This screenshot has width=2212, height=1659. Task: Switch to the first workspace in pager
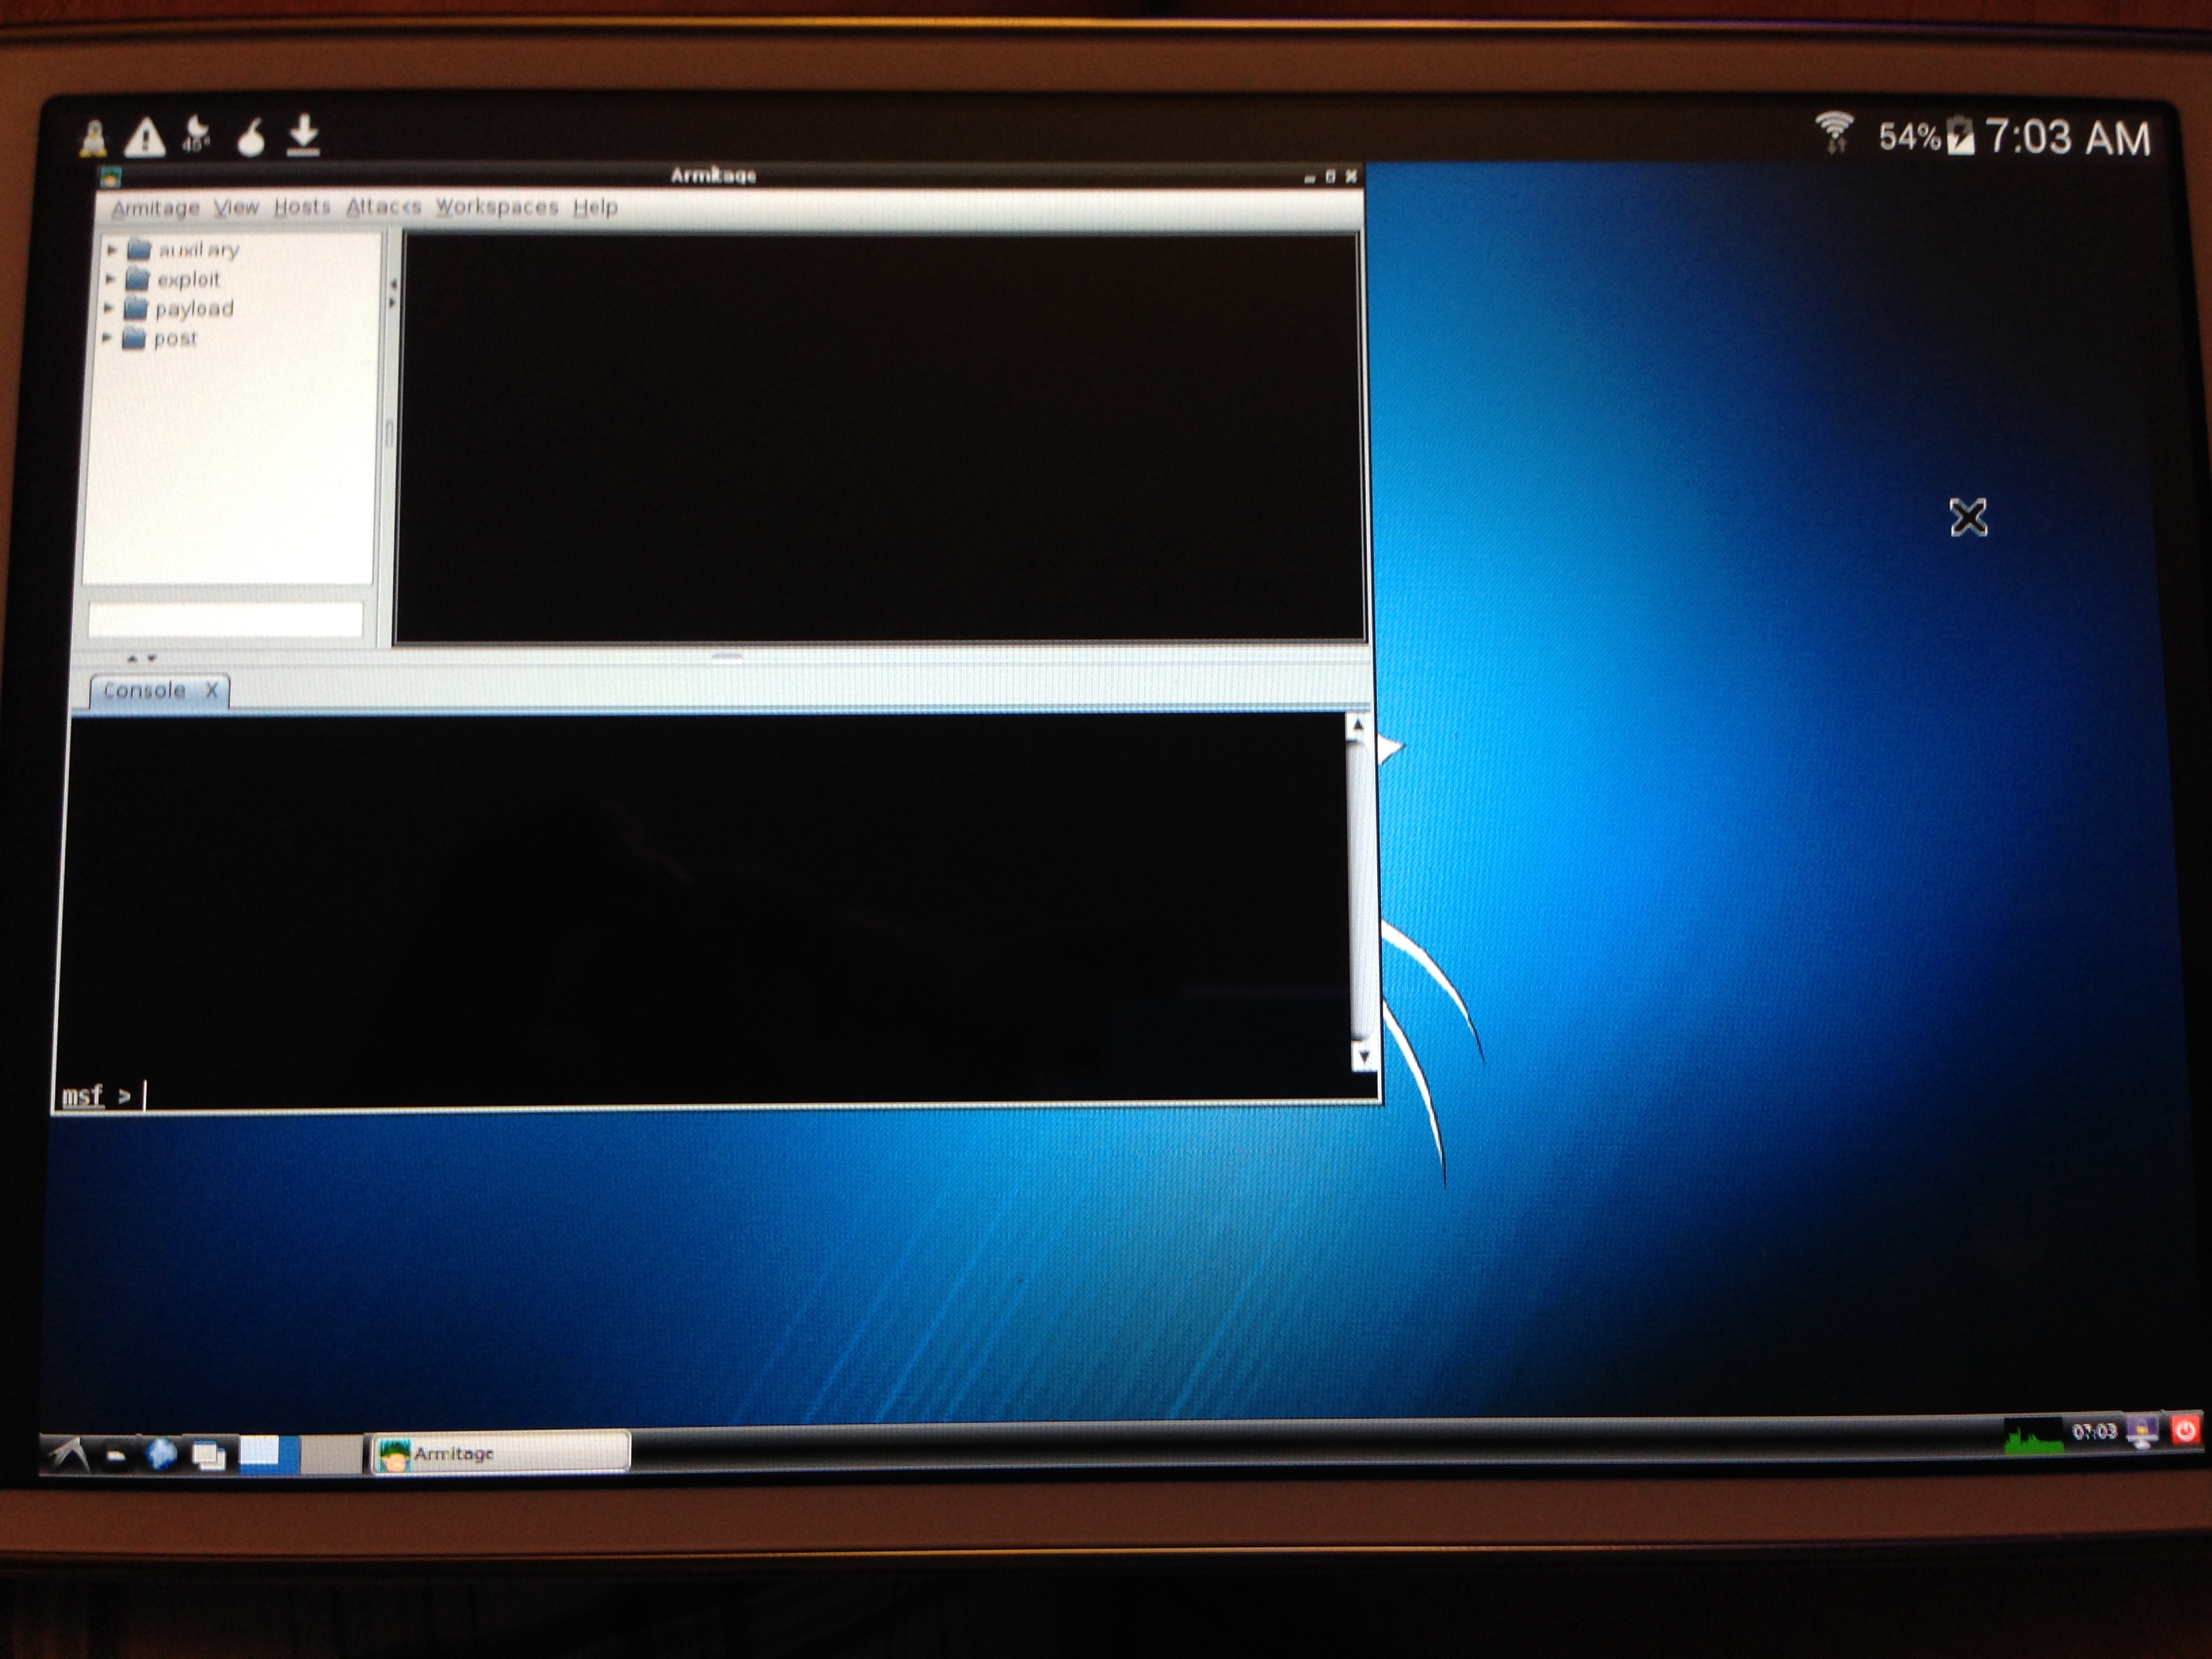[x=269, y=1455]
